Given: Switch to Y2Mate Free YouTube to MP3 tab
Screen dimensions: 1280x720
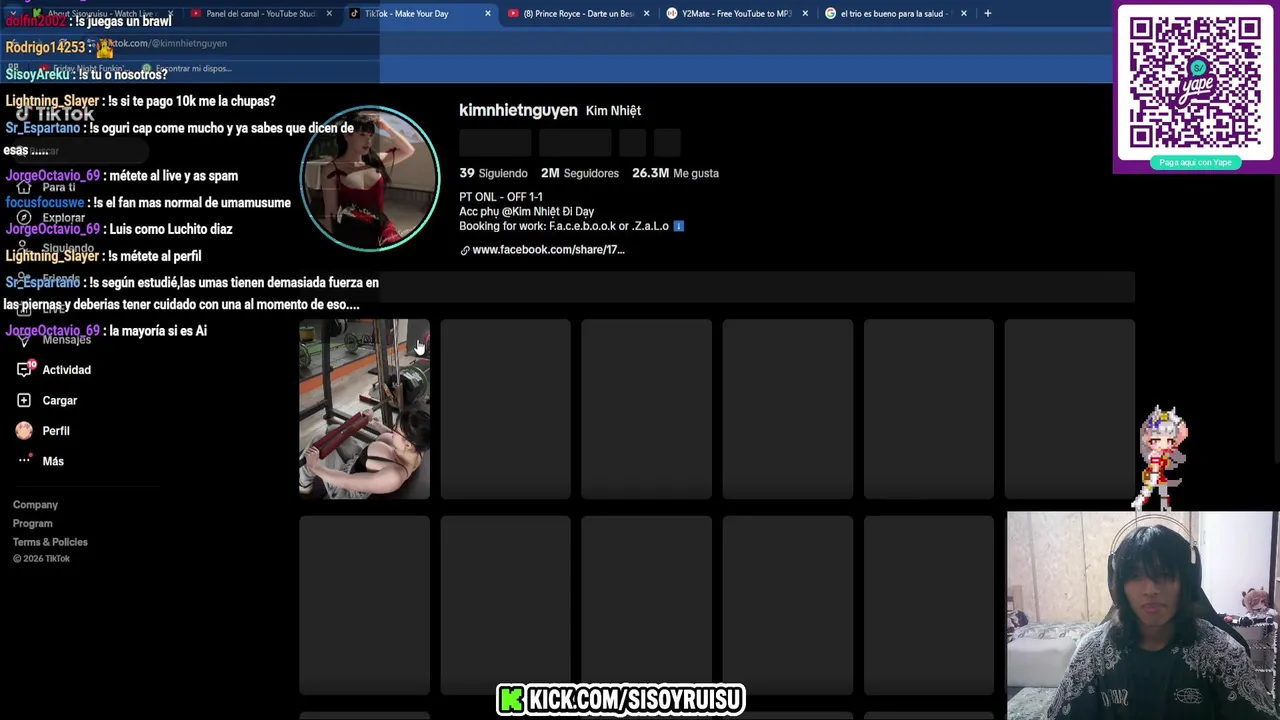Looking at the screenshot, I should click(737, 13).
